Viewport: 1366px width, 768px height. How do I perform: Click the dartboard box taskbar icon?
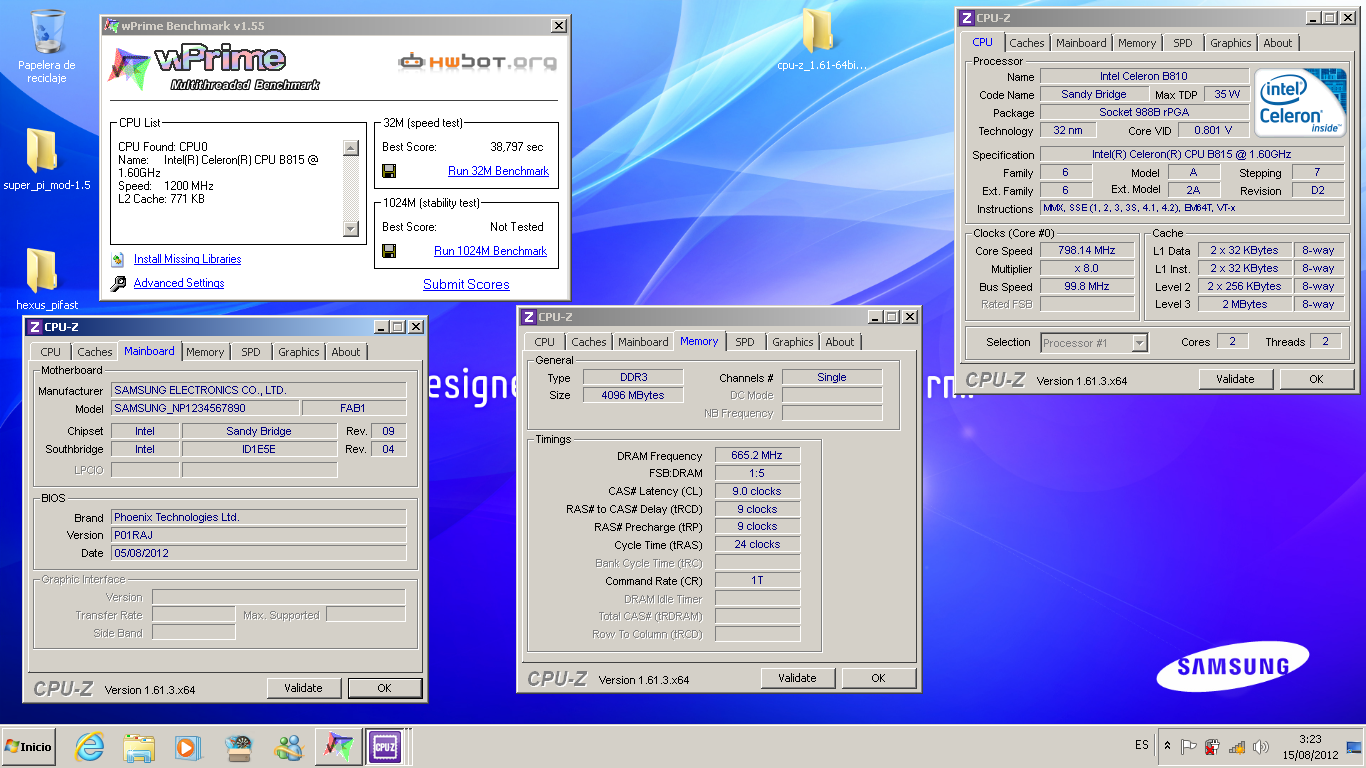tap(239, 747)
